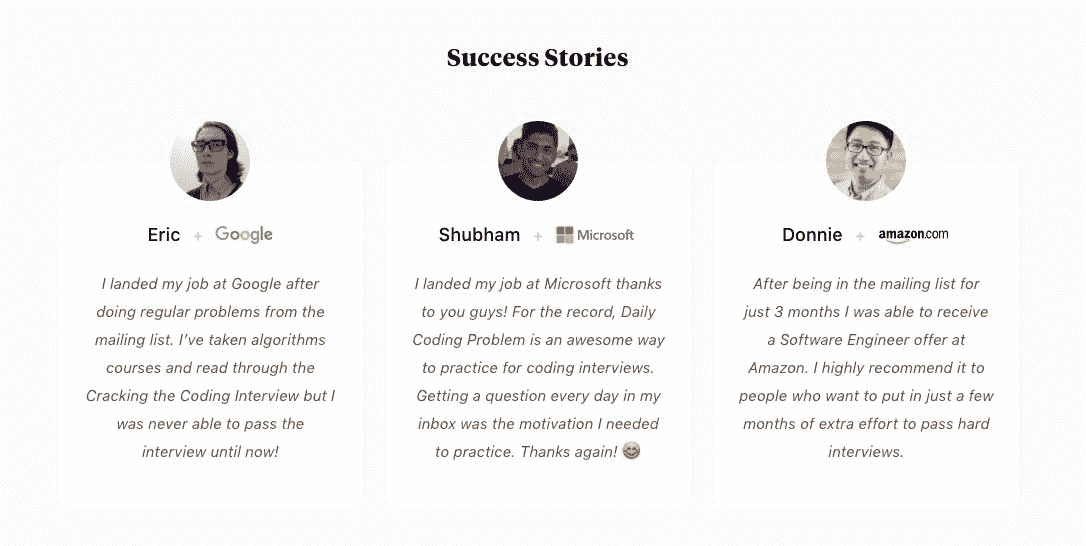This screenshot has width=1086, height=546.
Task: Select the name Donnie
Action: click(x=812, y=235)
